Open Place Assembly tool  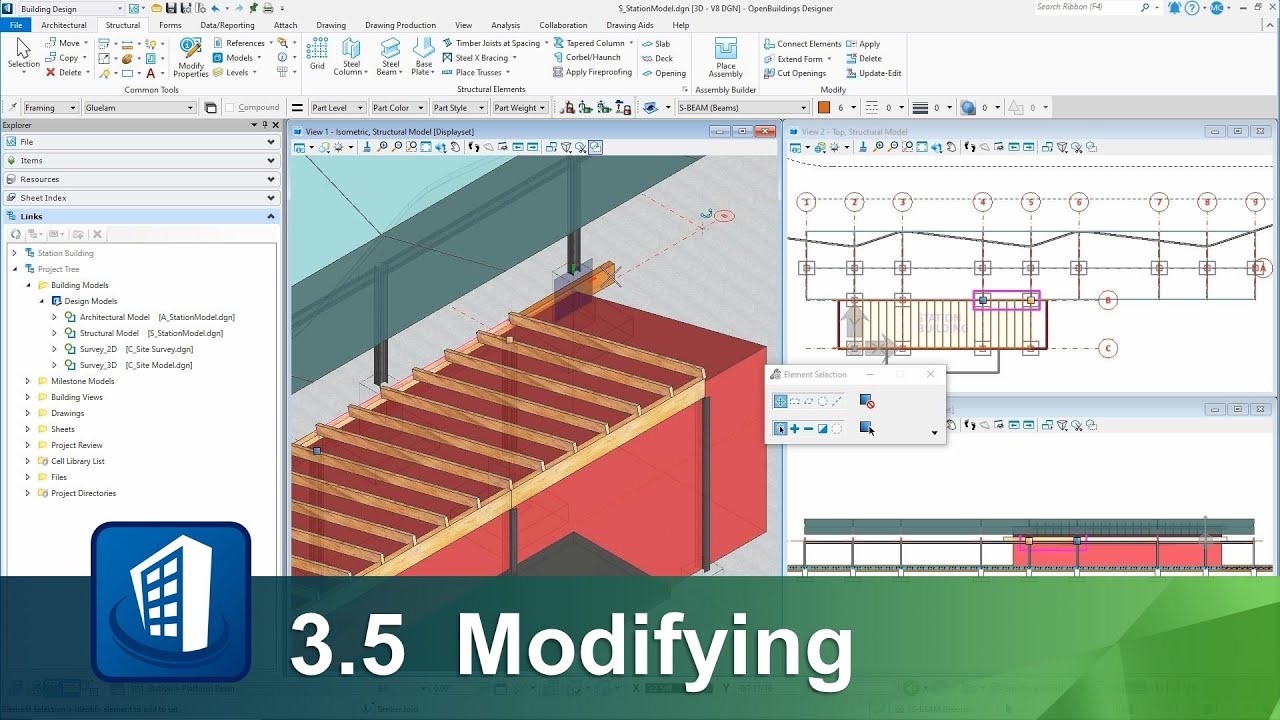click(725, 58)
